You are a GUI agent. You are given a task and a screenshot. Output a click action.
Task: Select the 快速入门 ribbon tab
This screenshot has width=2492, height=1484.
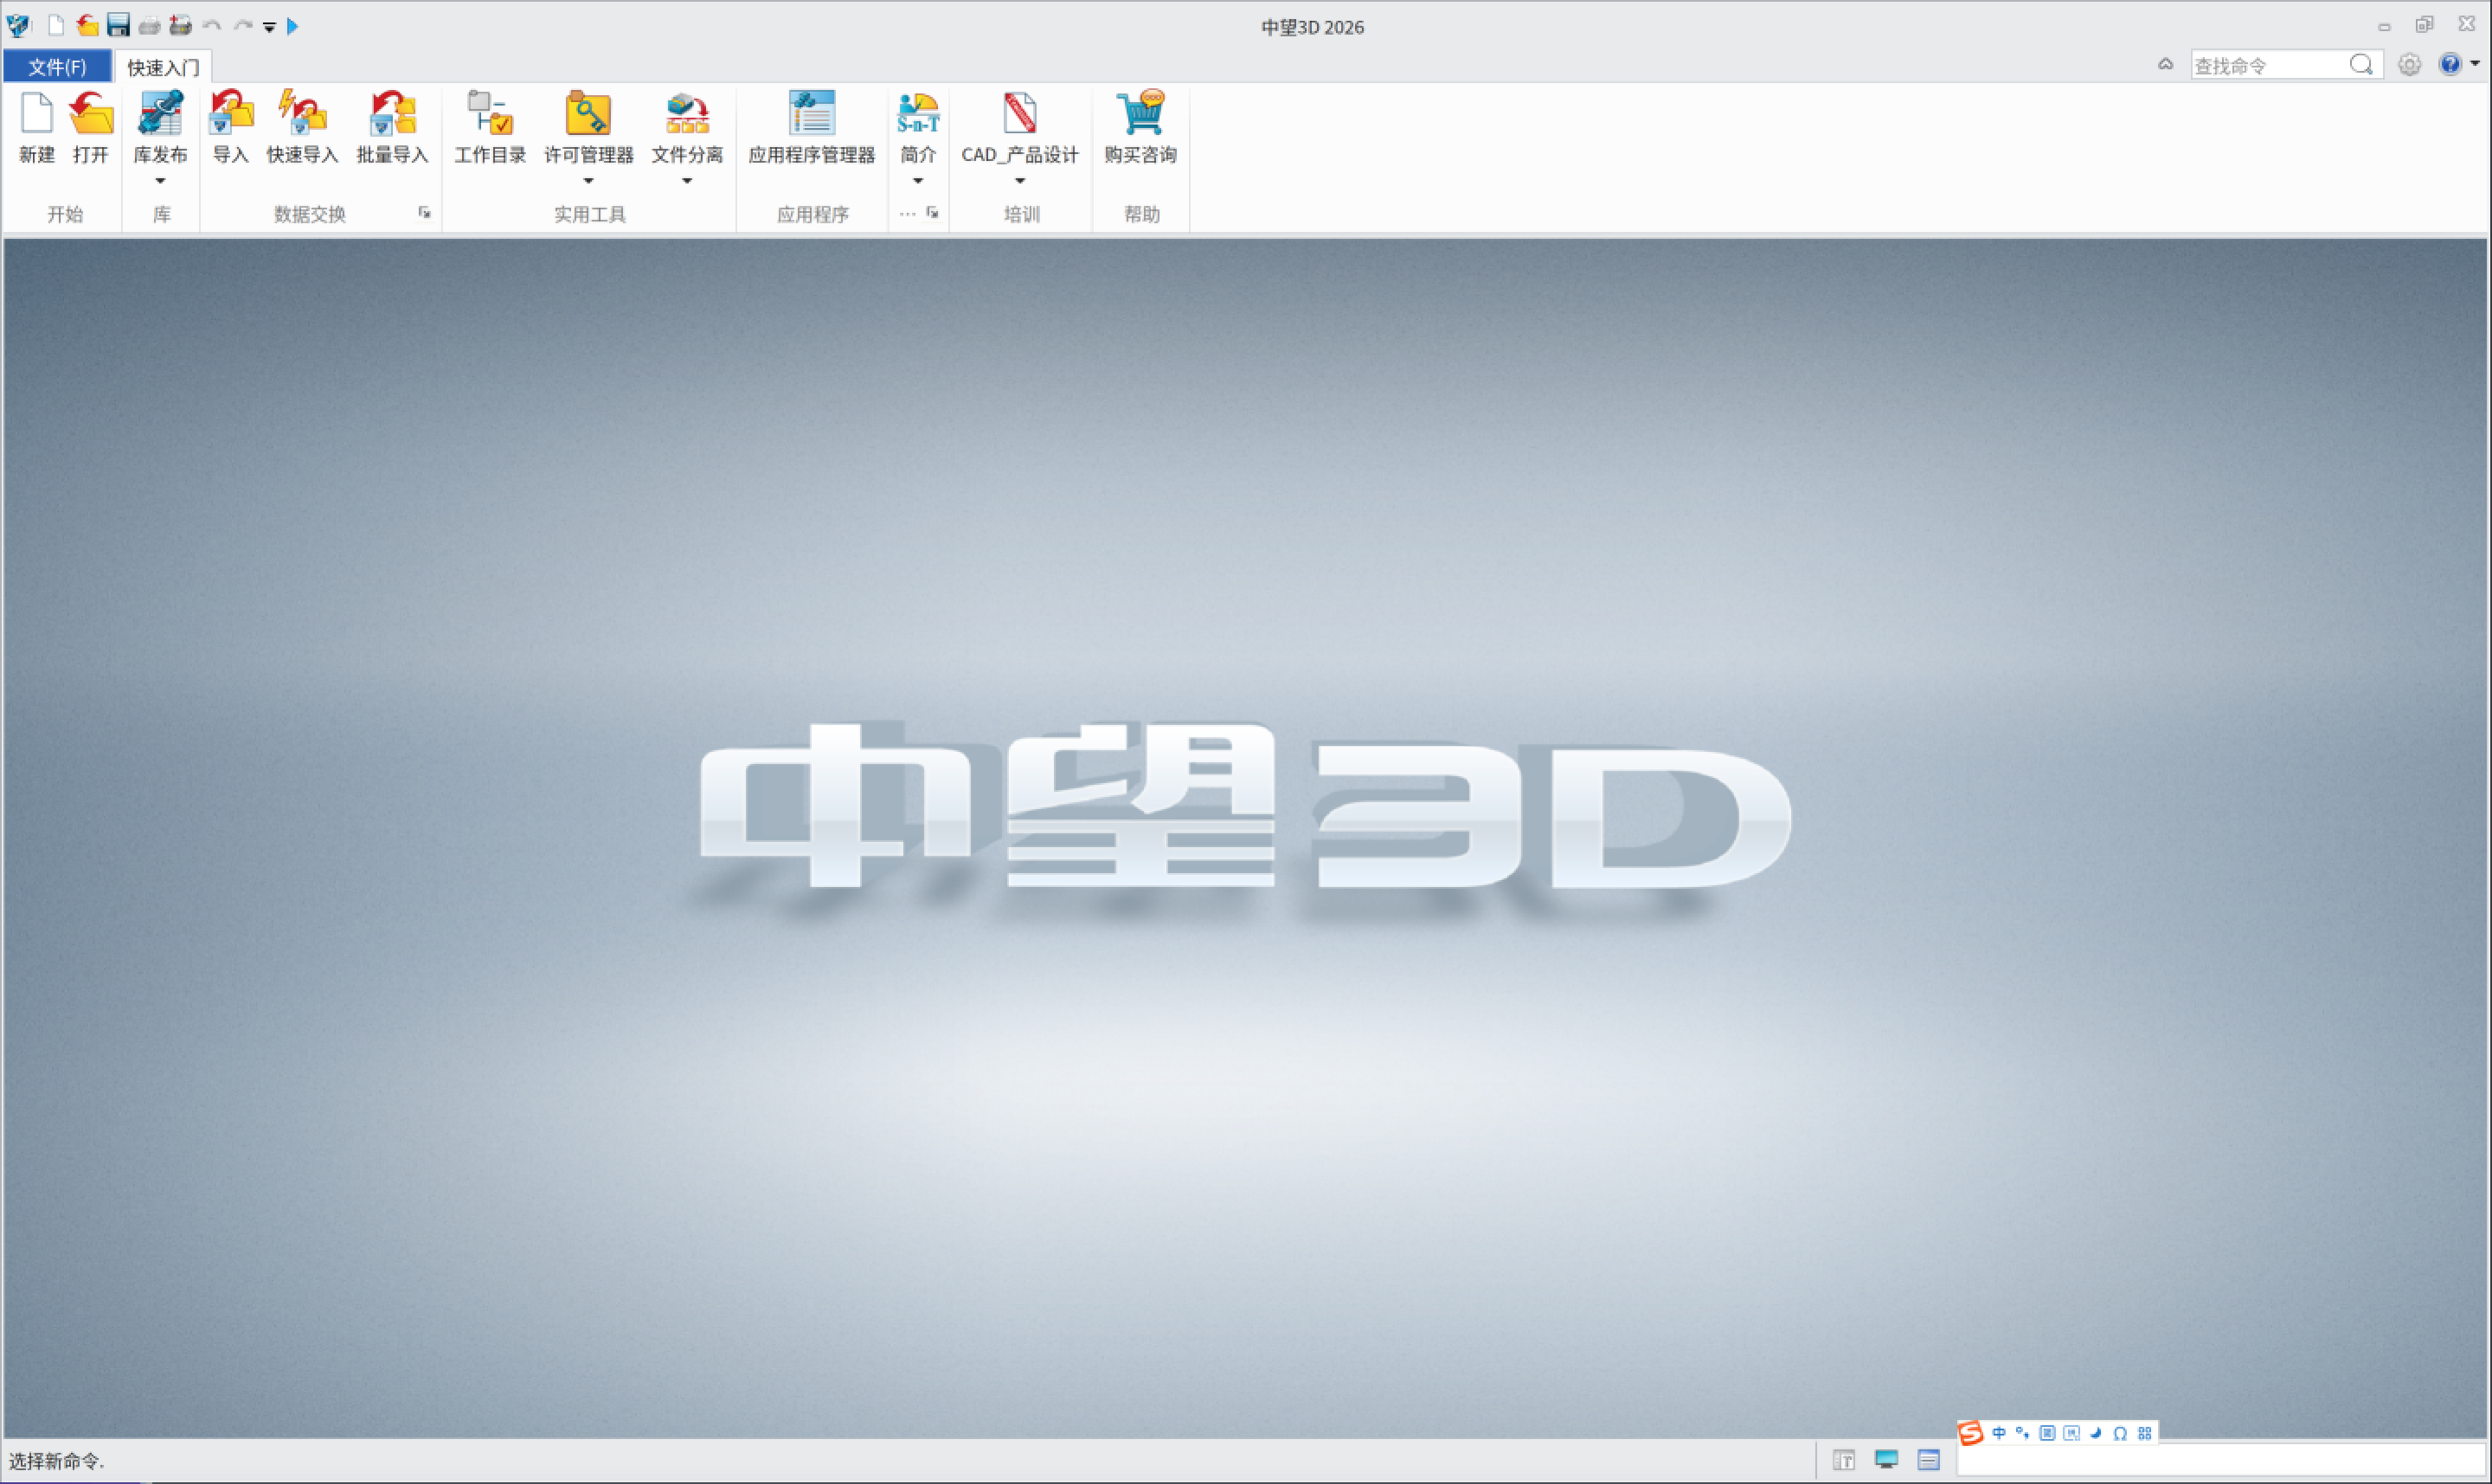163,67
